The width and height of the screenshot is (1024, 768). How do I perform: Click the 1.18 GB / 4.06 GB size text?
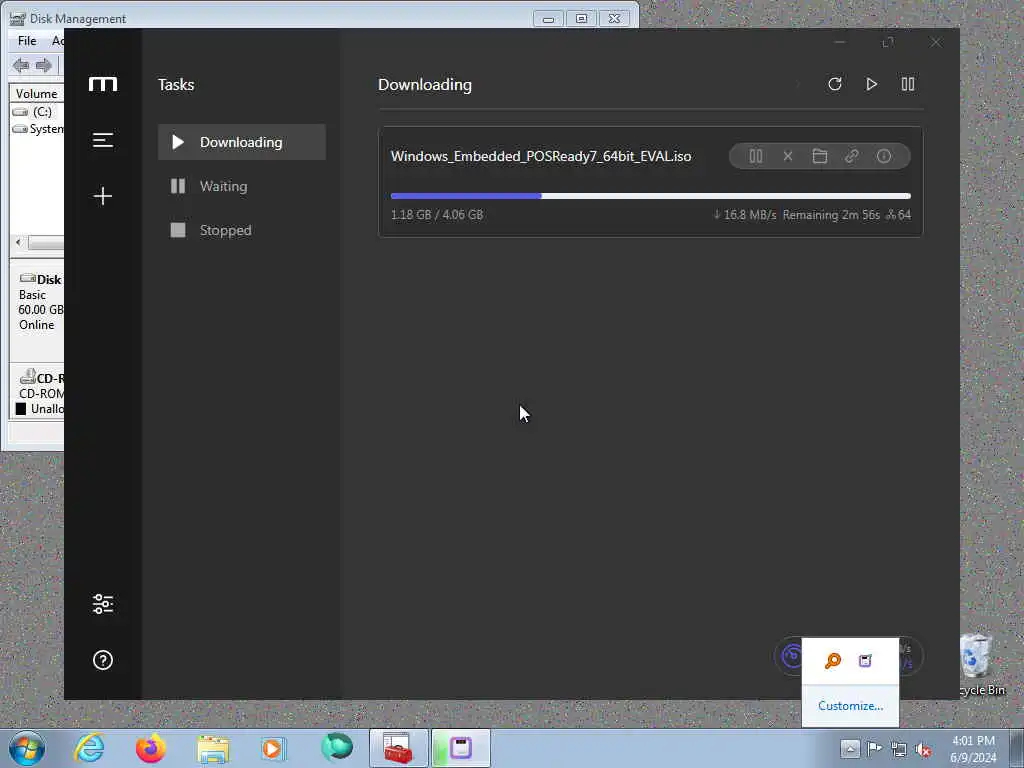click(x=437, y=215)
